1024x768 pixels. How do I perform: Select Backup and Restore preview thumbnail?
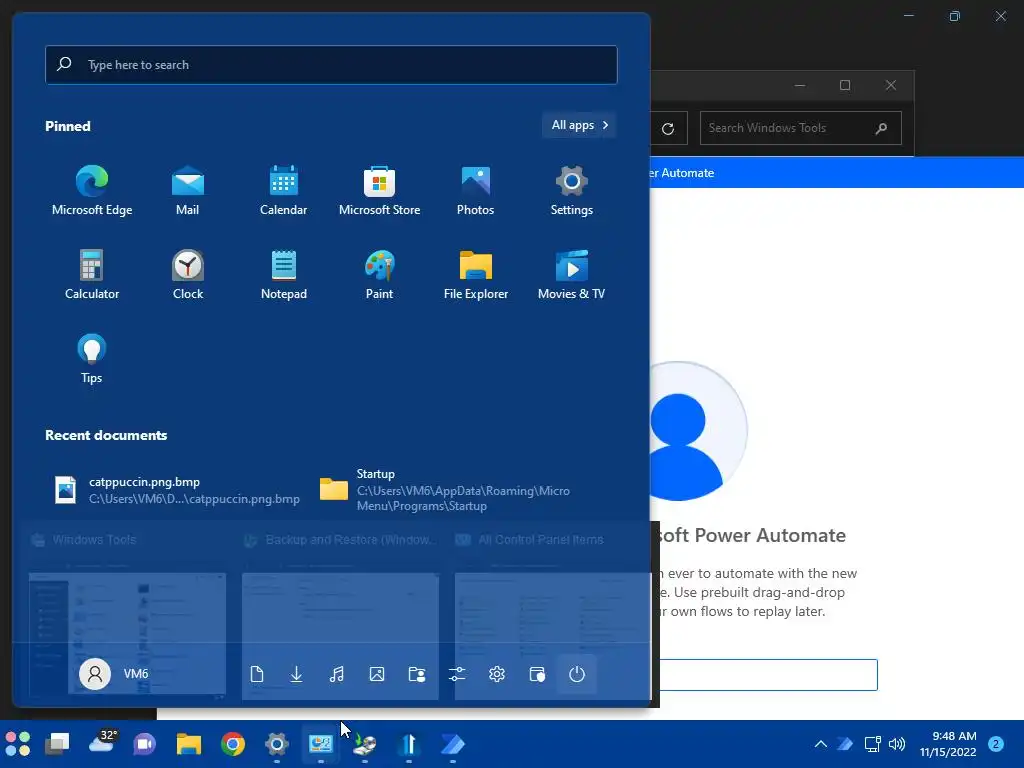coord(340,635)
